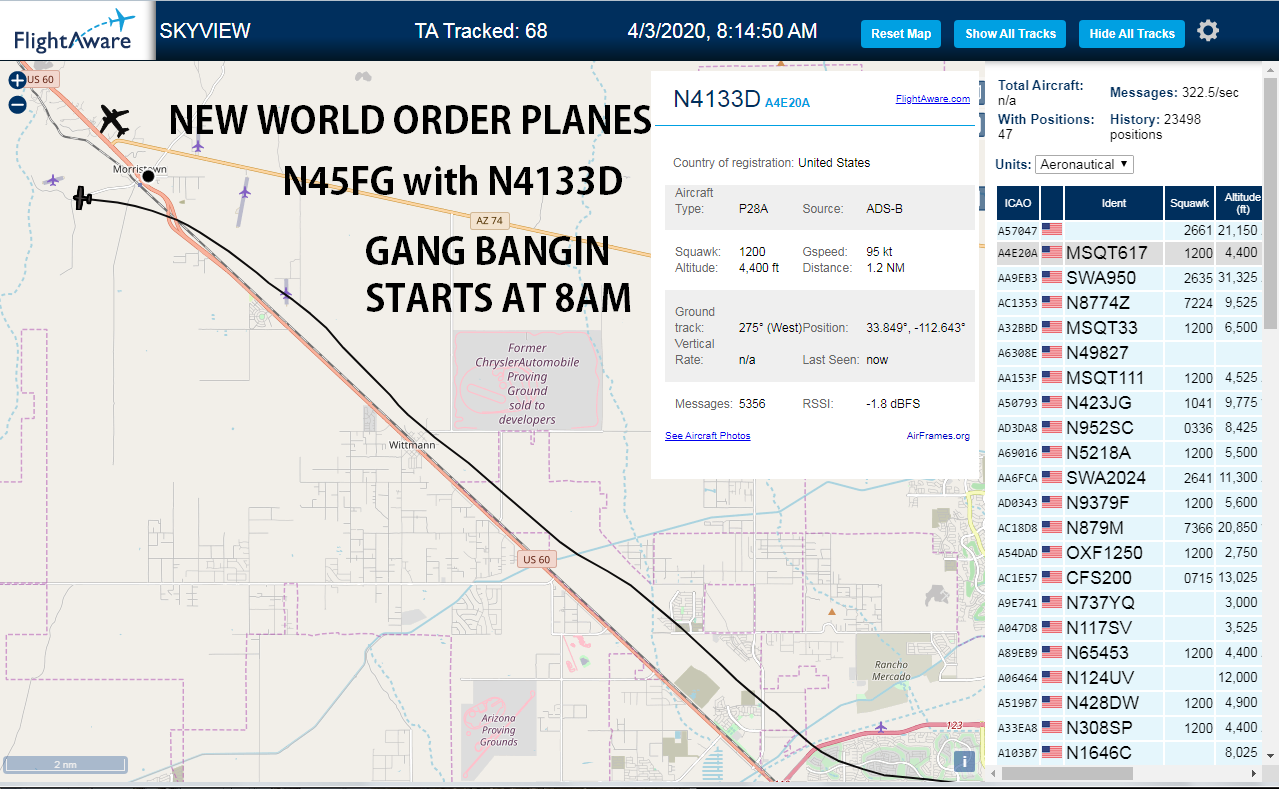Select the N124UV aircraft row
The height and width of the screenshot is (789, 1279).
point(1130,678)
